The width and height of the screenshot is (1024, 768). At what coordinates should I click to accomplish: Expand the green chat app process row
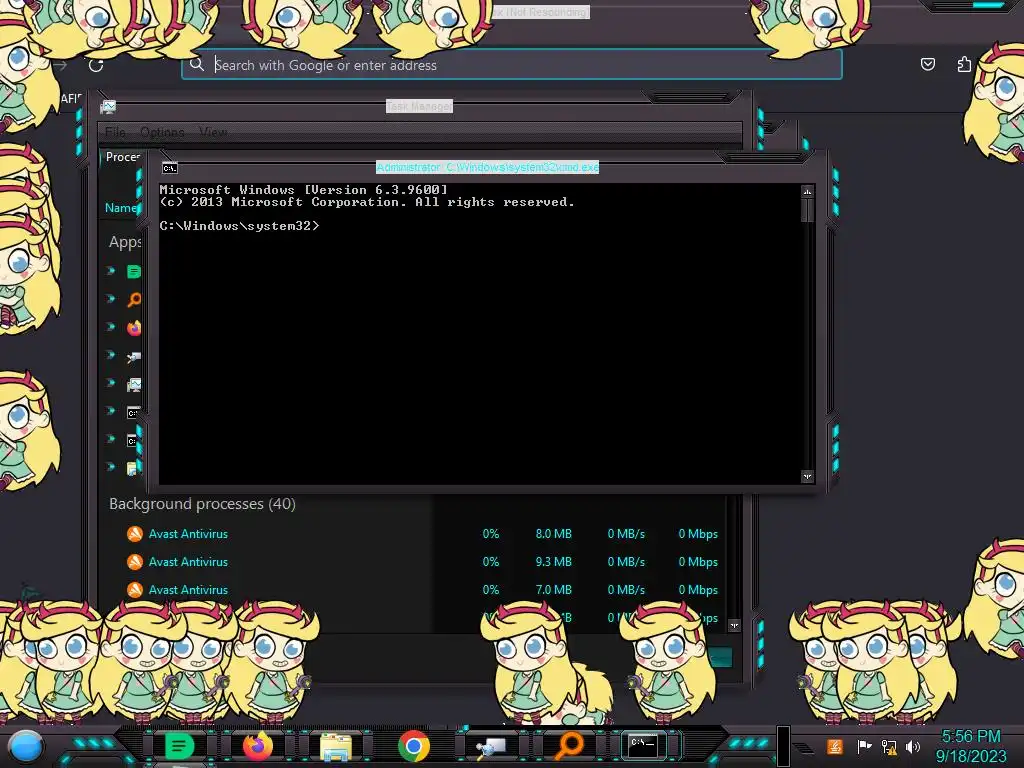(111, 270)
